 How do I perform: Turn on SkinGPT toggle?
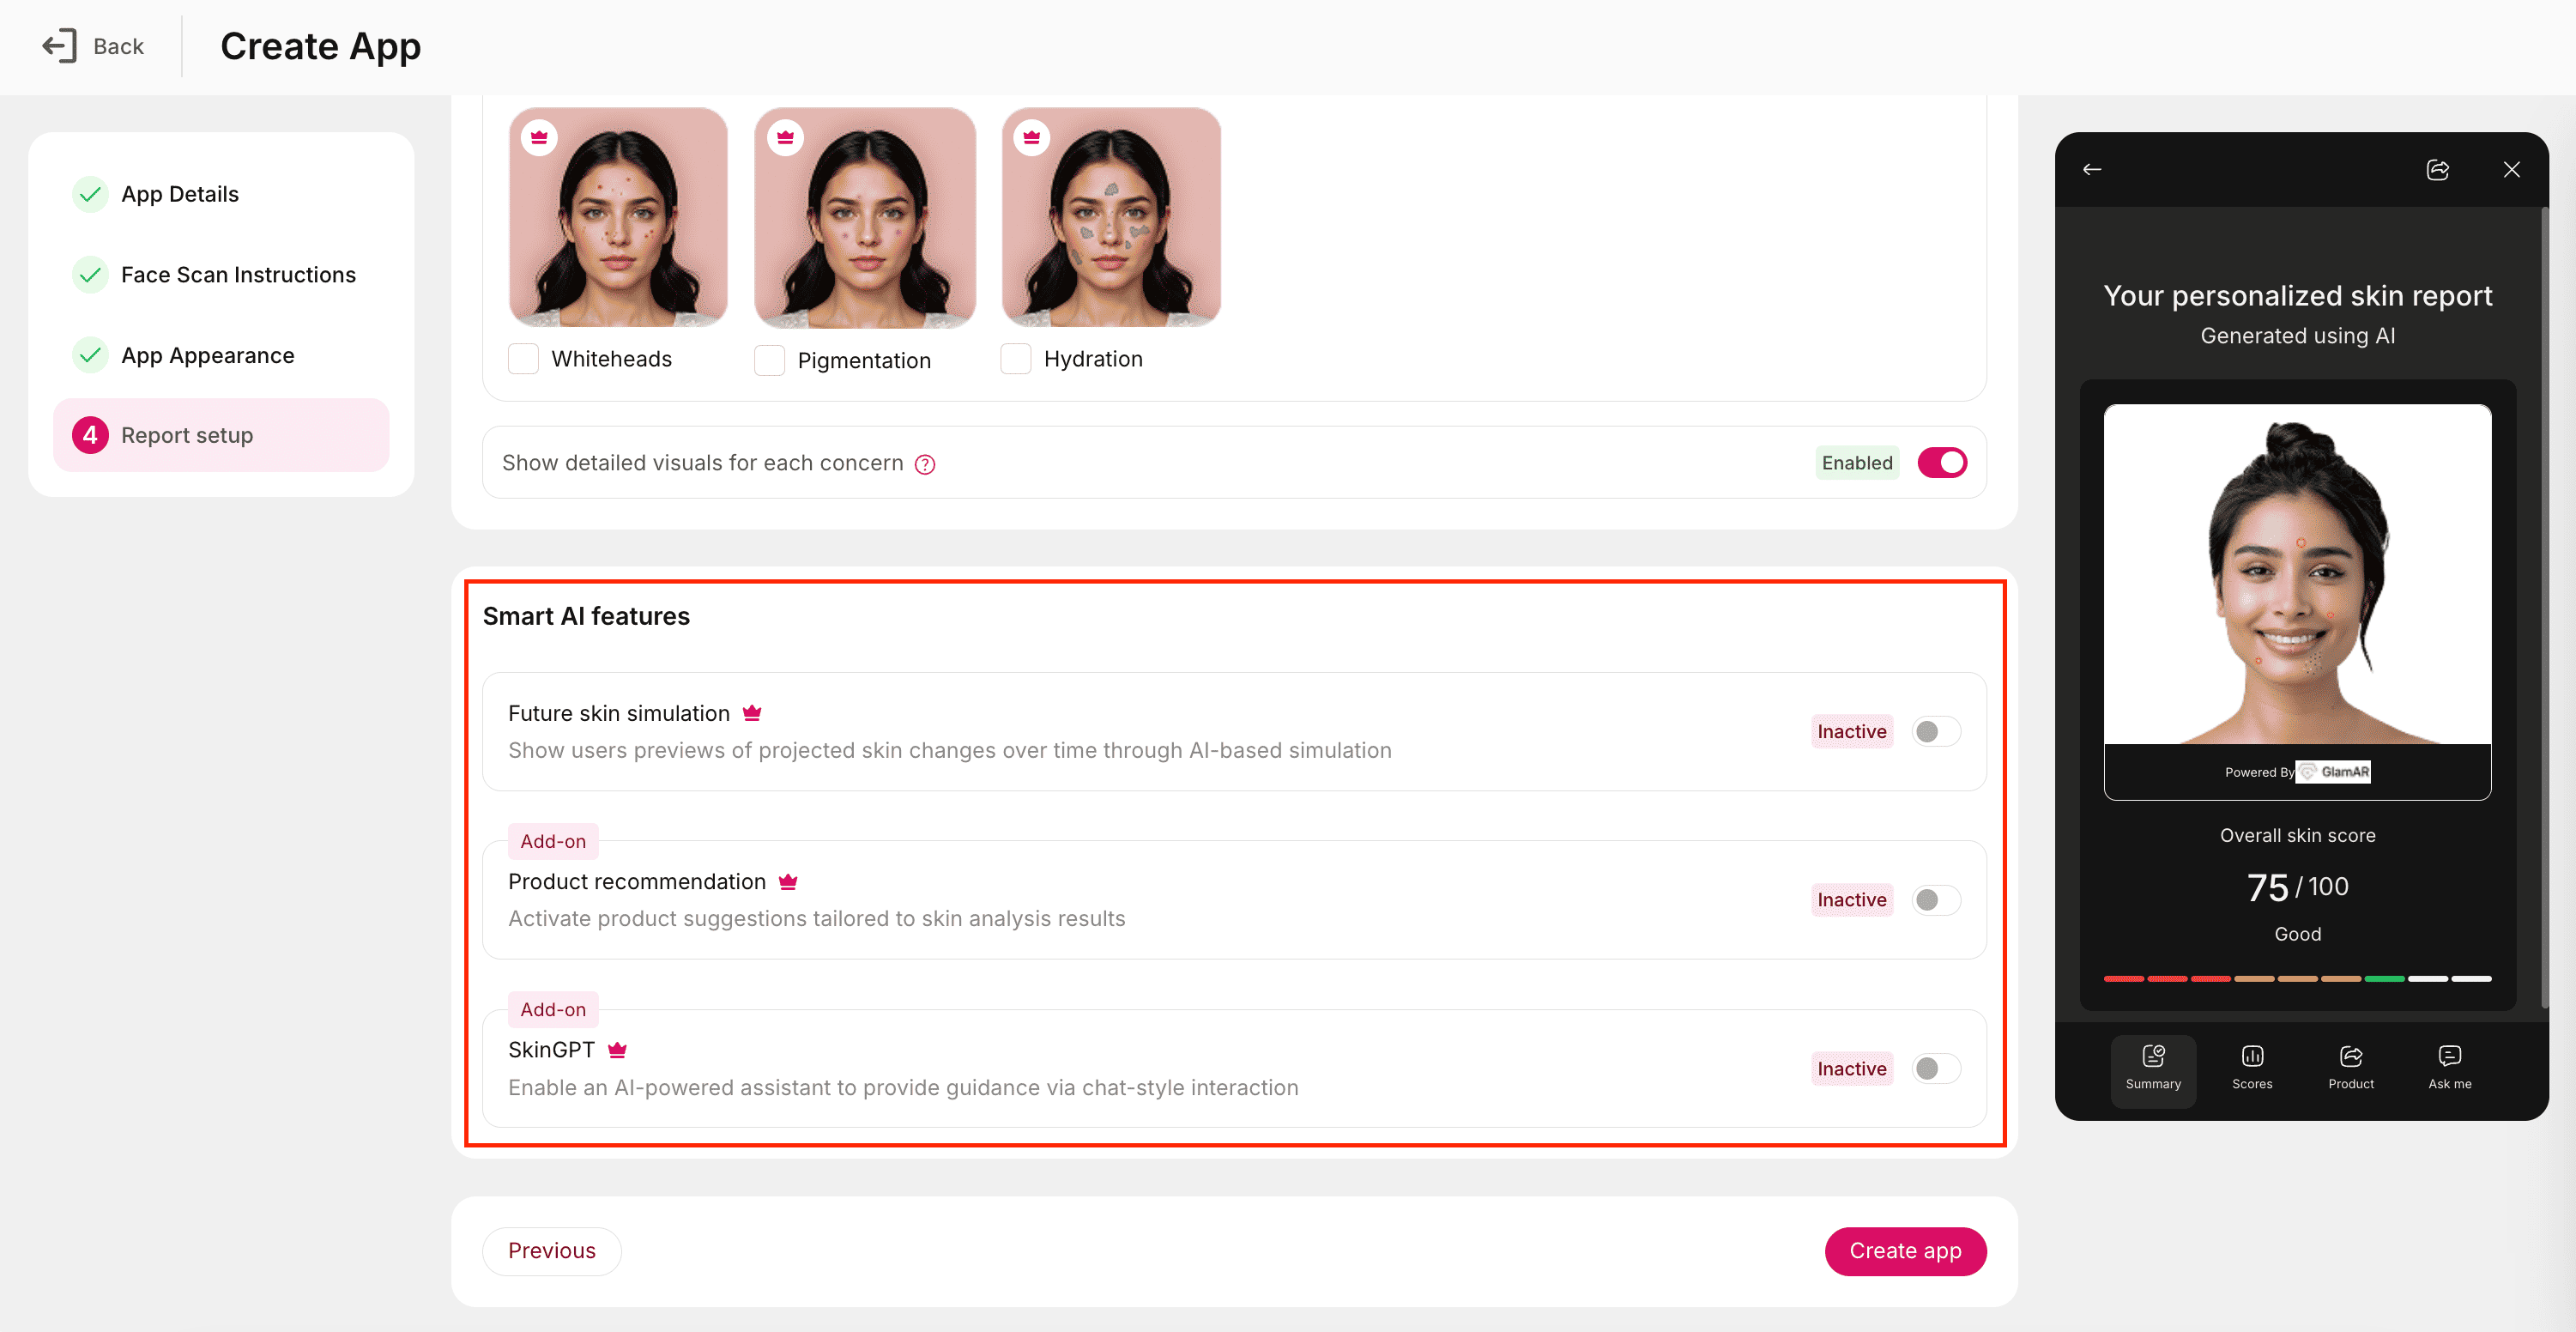1936,1069
